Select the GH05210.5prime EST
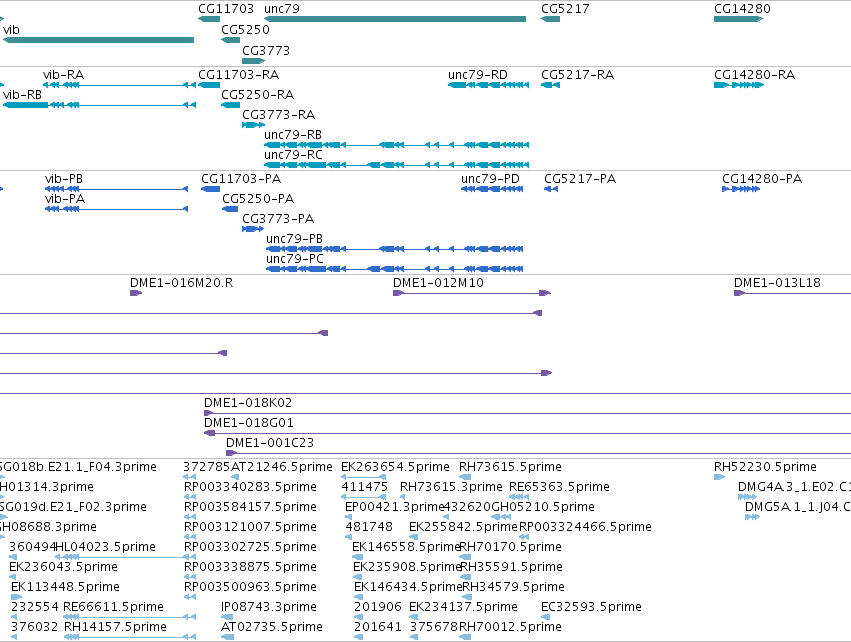The width and height of the screenshot is (851, 642). point(499,517)
